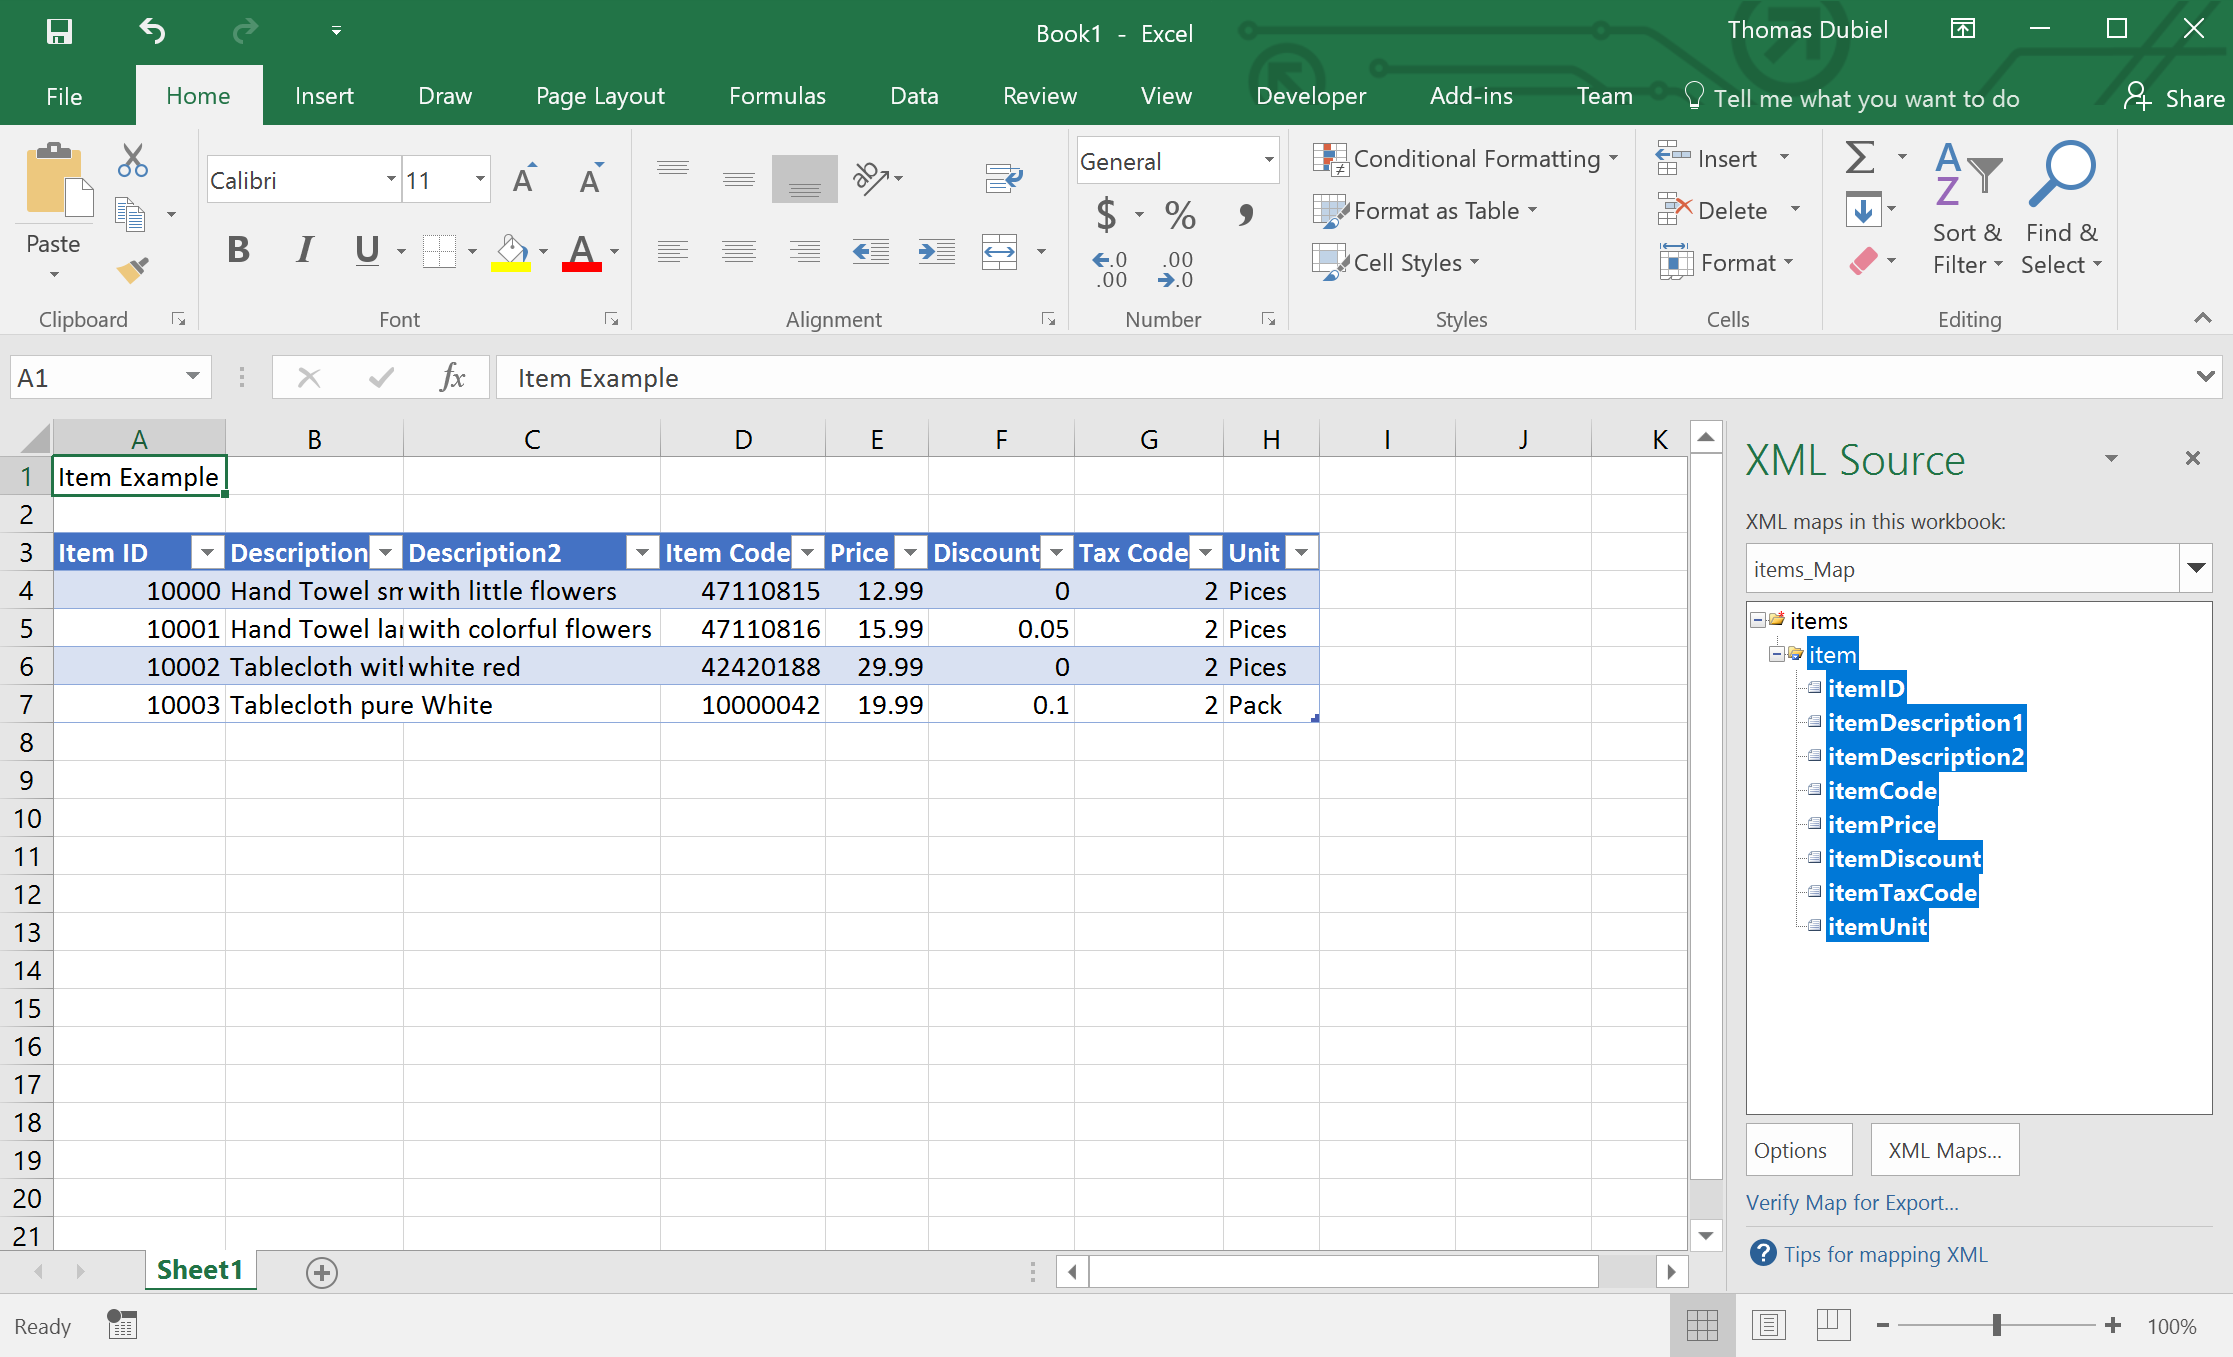The image size is (2233, 1357).
Task: Toggle Italic formatting
Action: pyautogui.click(x=304, y=250)
